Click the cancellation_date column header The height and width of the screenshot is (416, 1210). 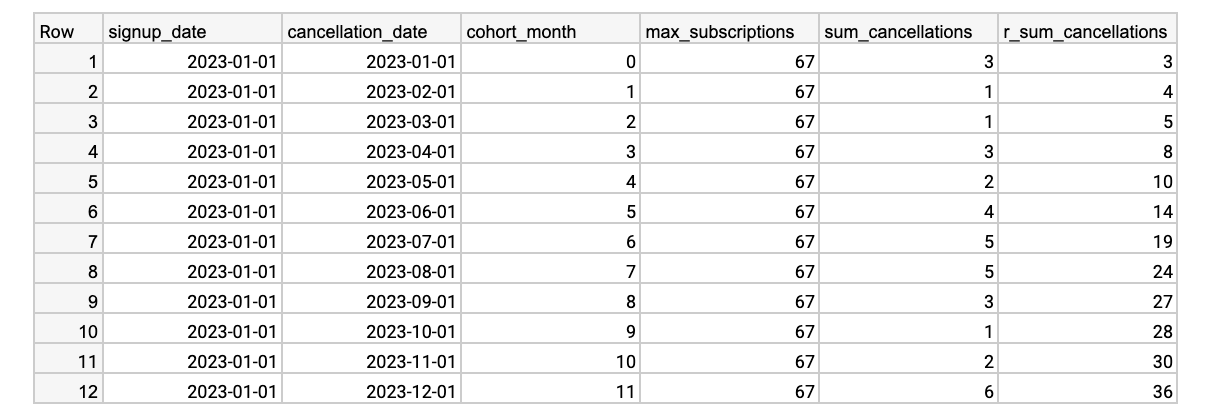(371, 32)
